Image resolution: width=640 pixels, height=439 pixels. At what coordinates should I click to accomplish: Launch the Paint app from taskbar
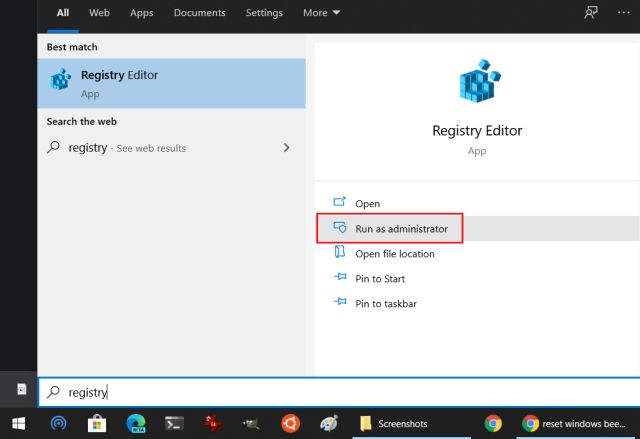pyautogui.click(x=328, y=423)
